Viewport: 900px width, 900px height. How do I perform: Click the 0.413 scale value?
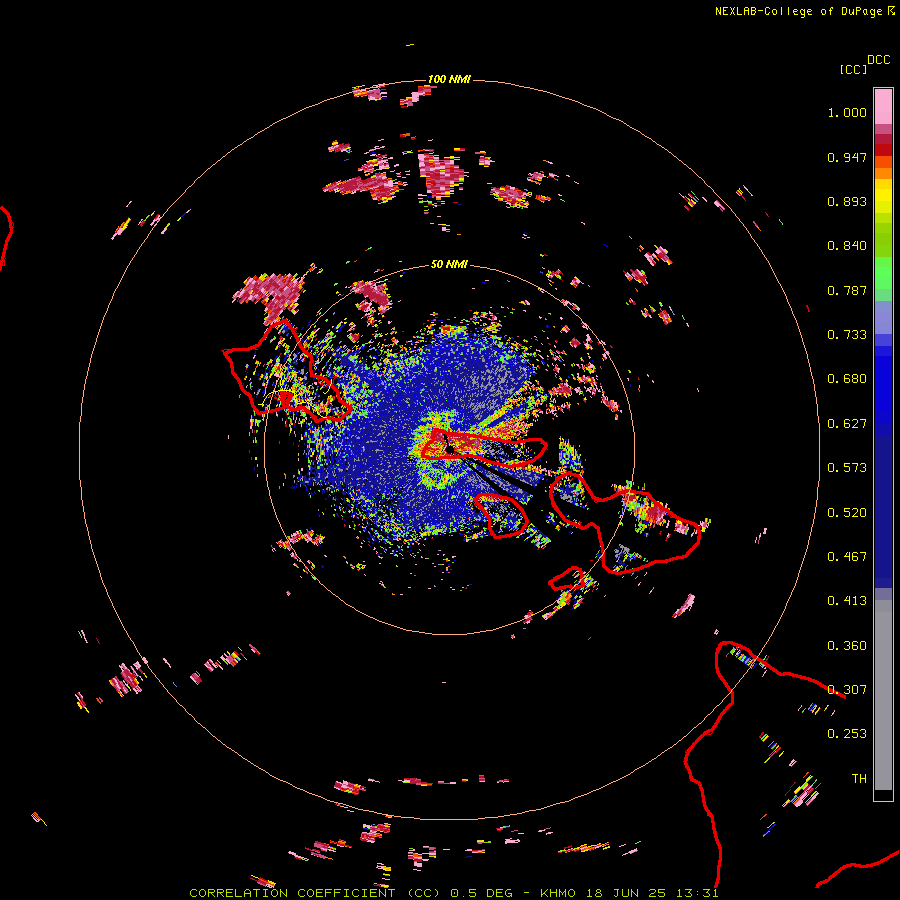[x=847, y=601]
